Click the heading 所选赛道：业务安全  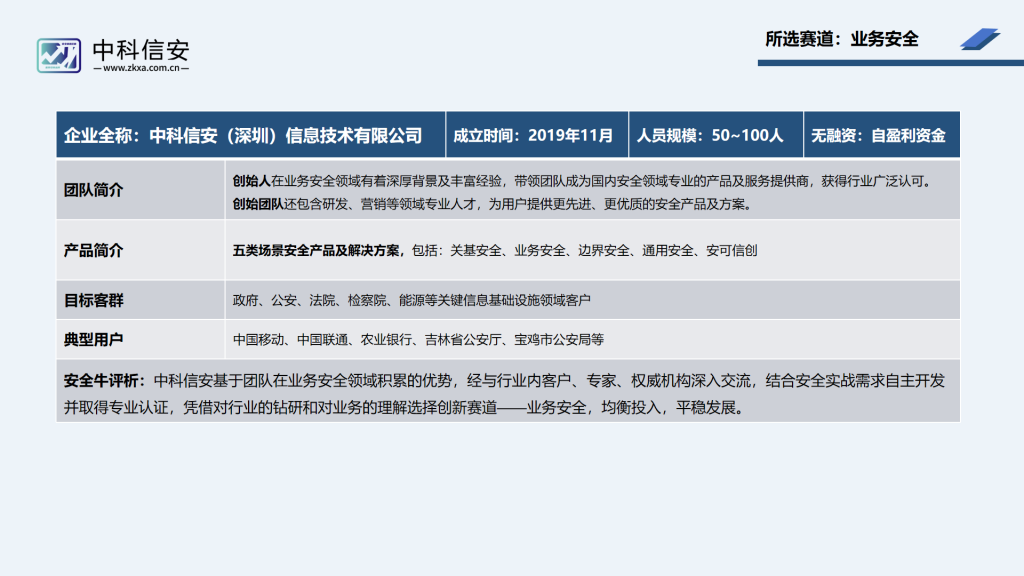click(x=842, y=39)
